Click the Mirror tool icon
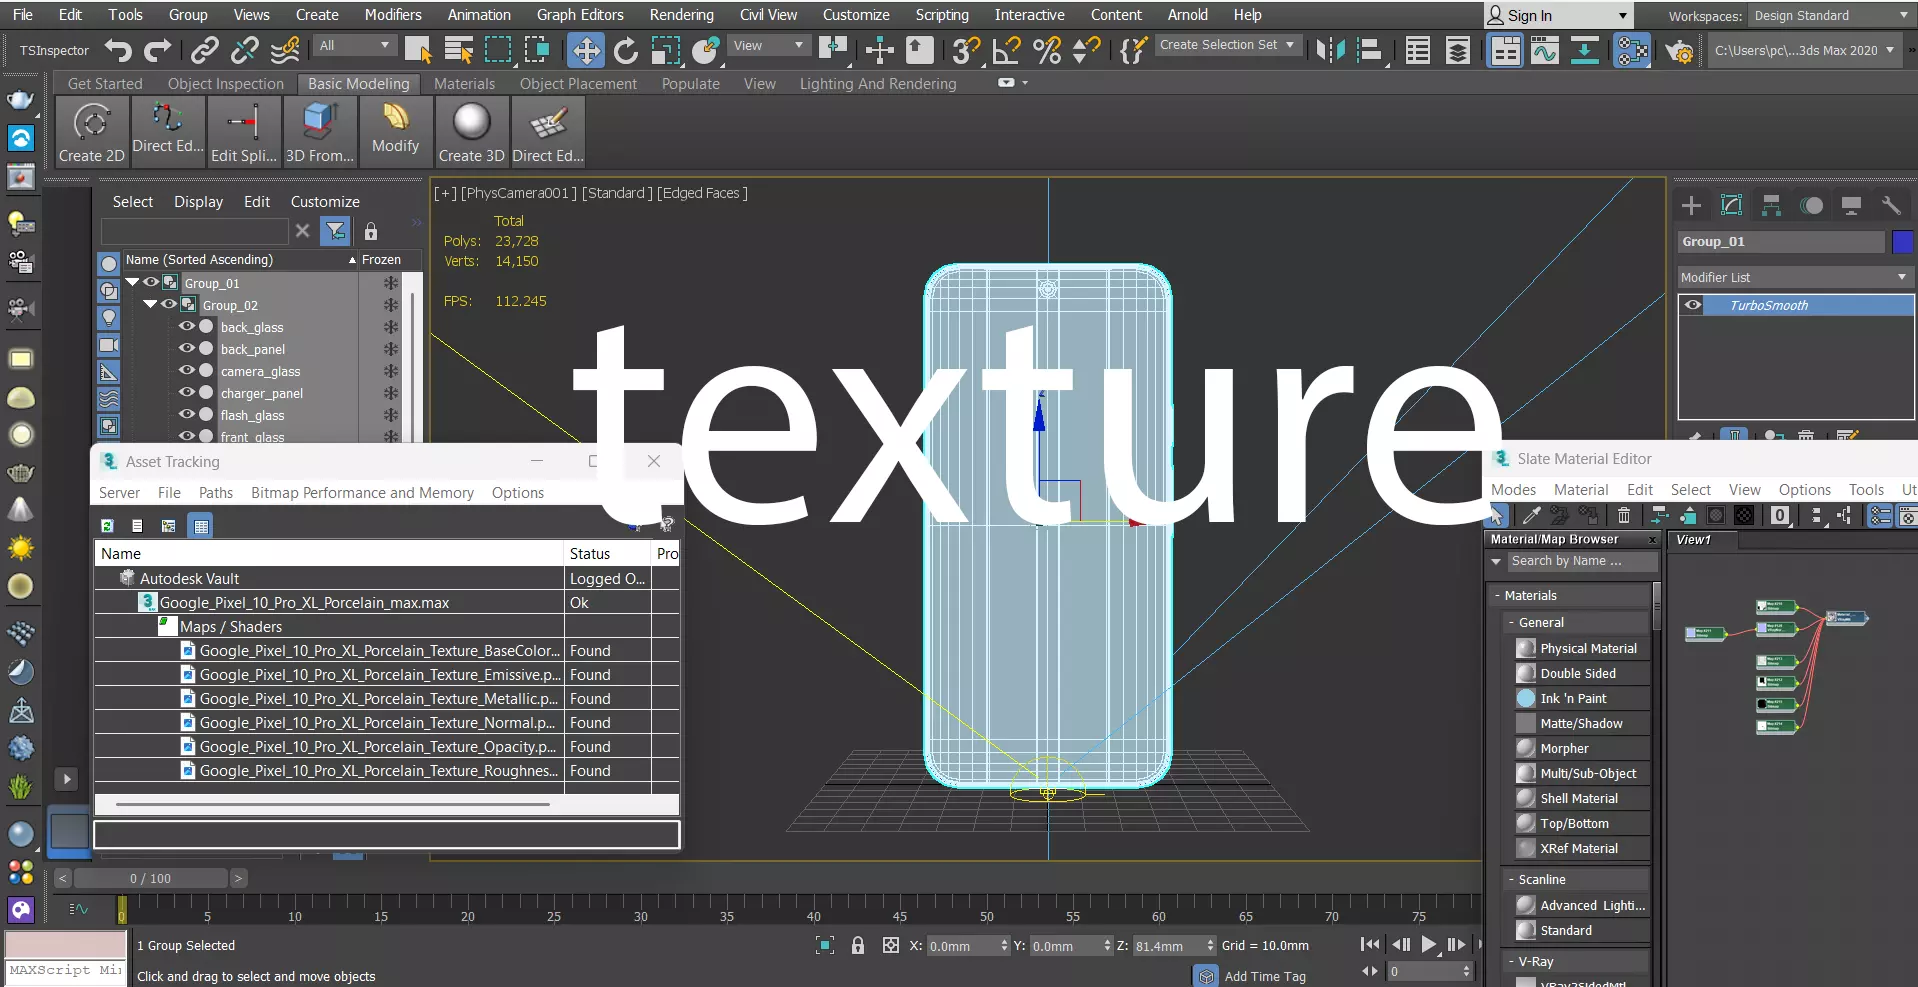 [x=1330, y=50]
